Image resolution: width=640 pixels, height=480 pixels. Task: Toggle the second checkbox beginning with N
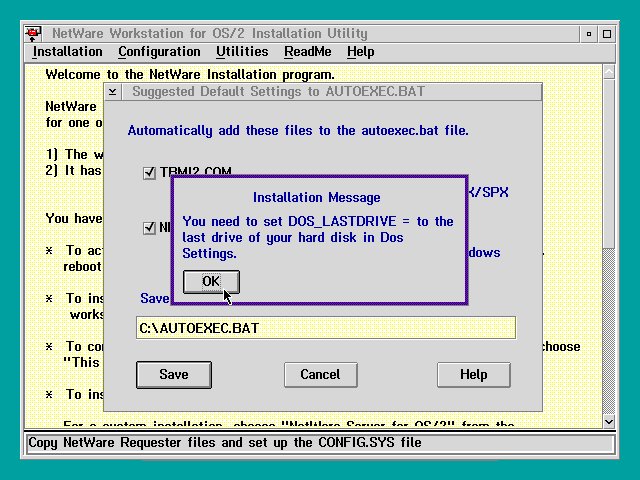click(149, 228)
